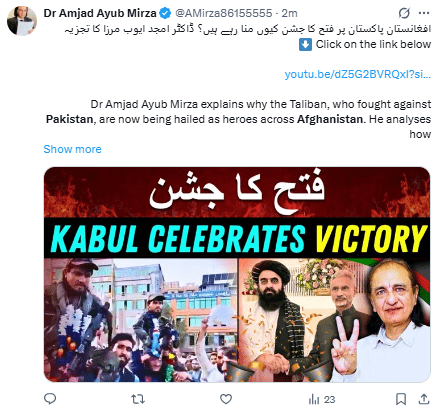The height and width of the screenshot is (414, 439).
Task: Open Dr Amjad Ayub Mirza's profile picture
Action: pos(22,21)
